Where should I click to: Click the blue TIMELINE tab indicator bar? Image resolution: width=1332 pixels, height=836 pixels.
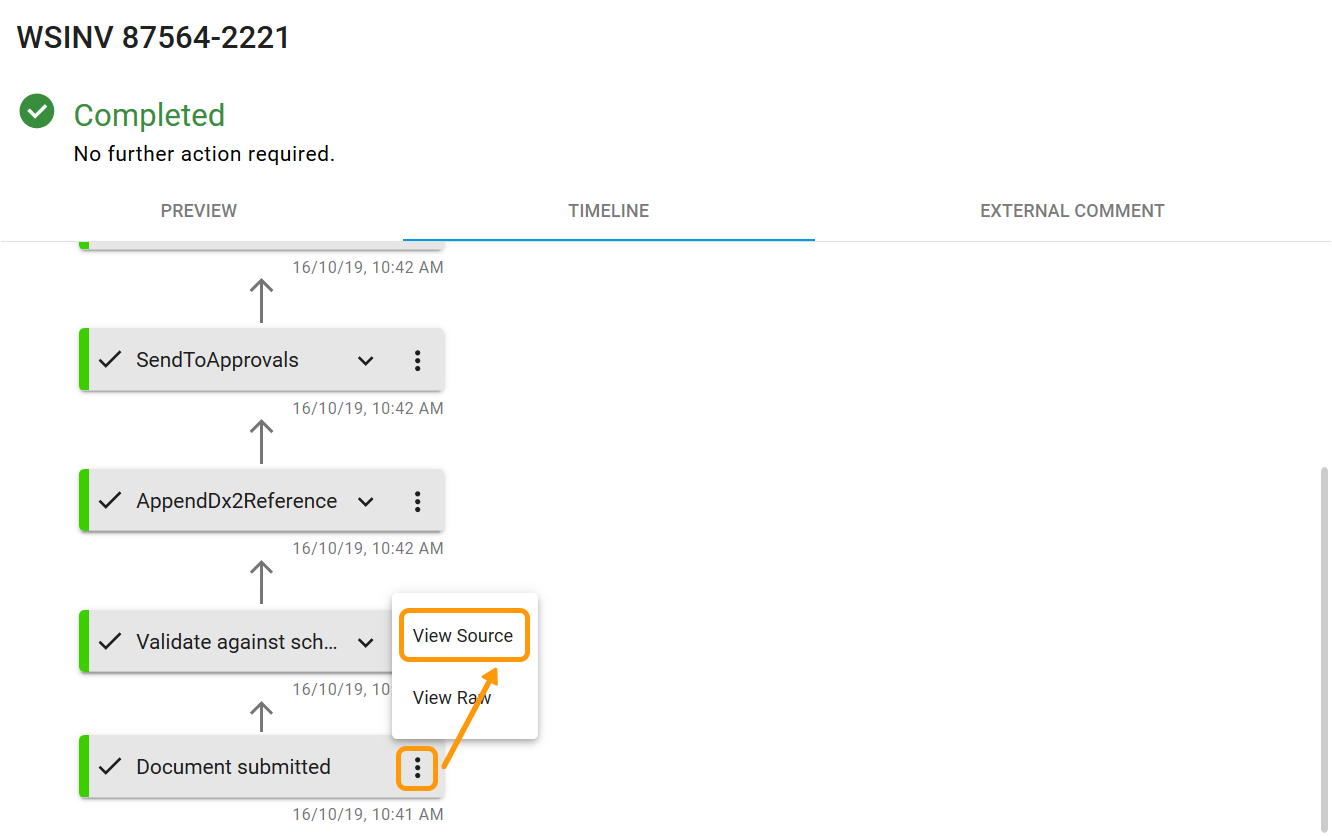608,237
